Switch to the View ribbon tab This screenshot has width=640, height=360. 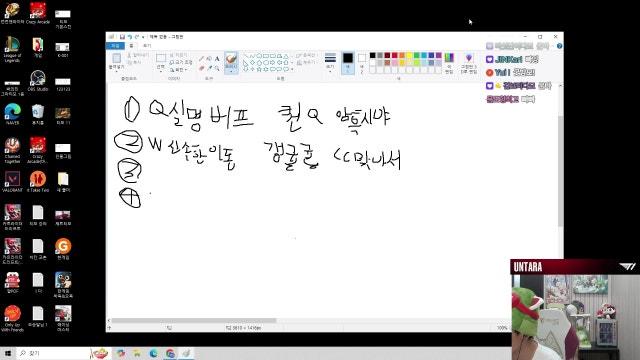pyautogui.click(x=147, y=45)
